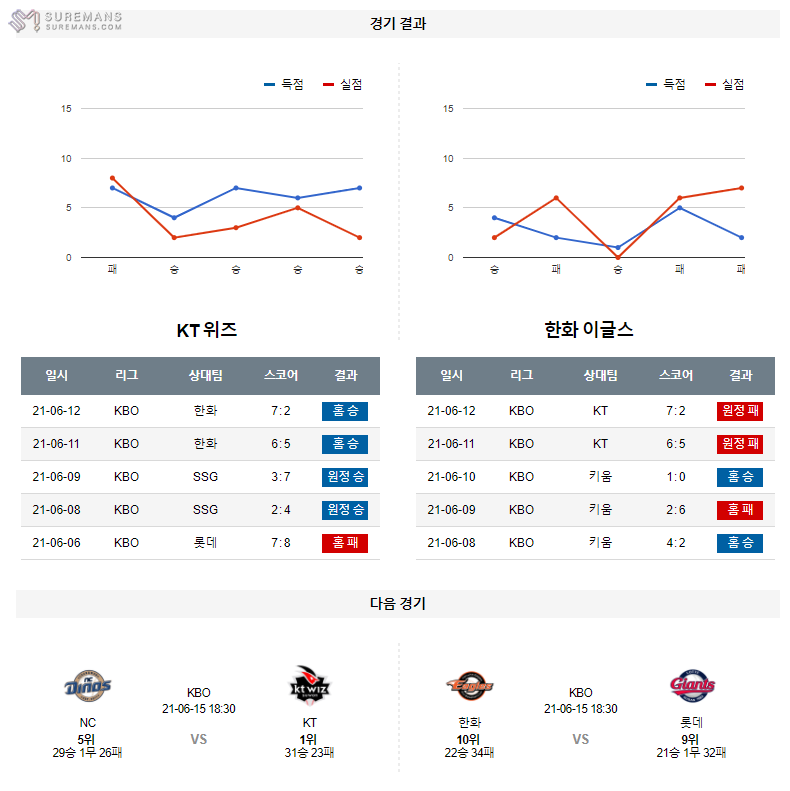Click 홈 승 badge for Hanwha 21-06-10

(740, 477)
